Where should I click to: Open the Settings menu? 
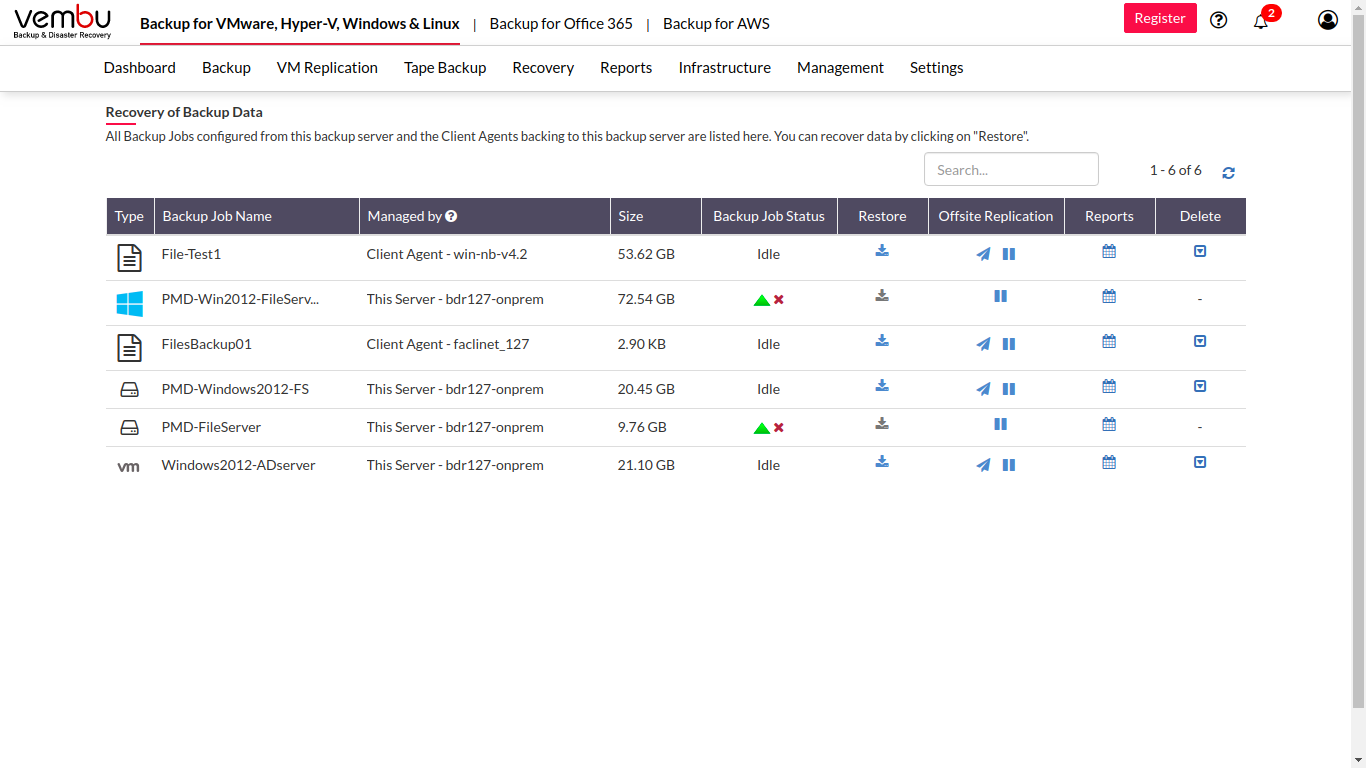tap(937, 68)
